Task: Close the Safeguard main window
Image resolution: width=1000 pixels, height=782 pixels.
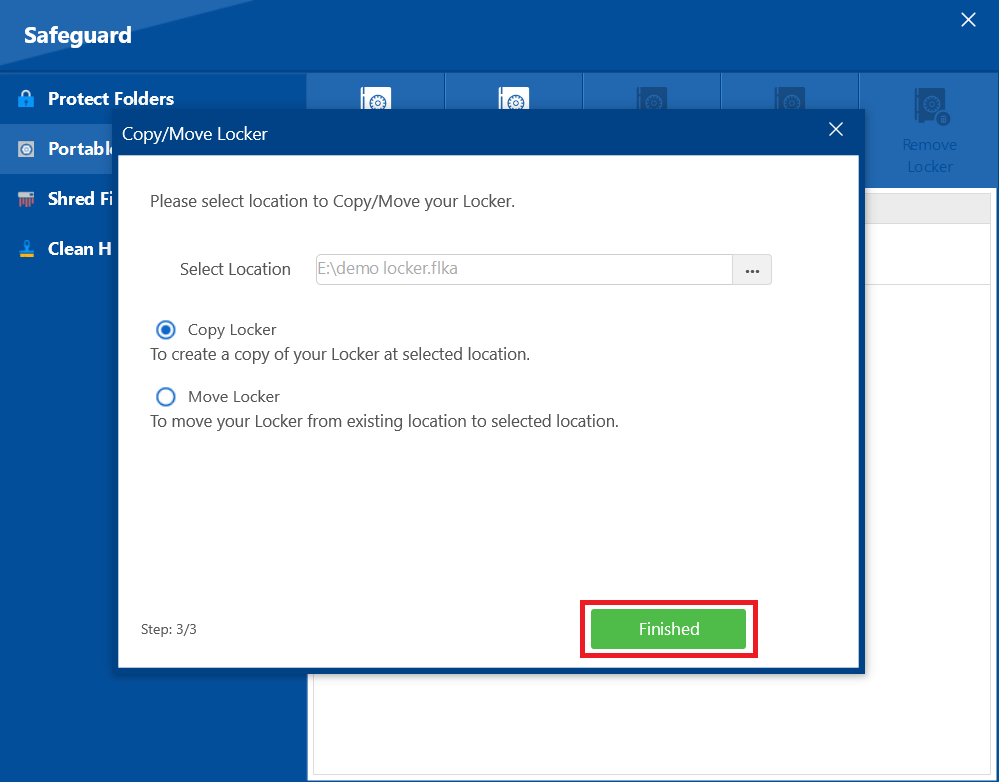Action: [968, 20]
